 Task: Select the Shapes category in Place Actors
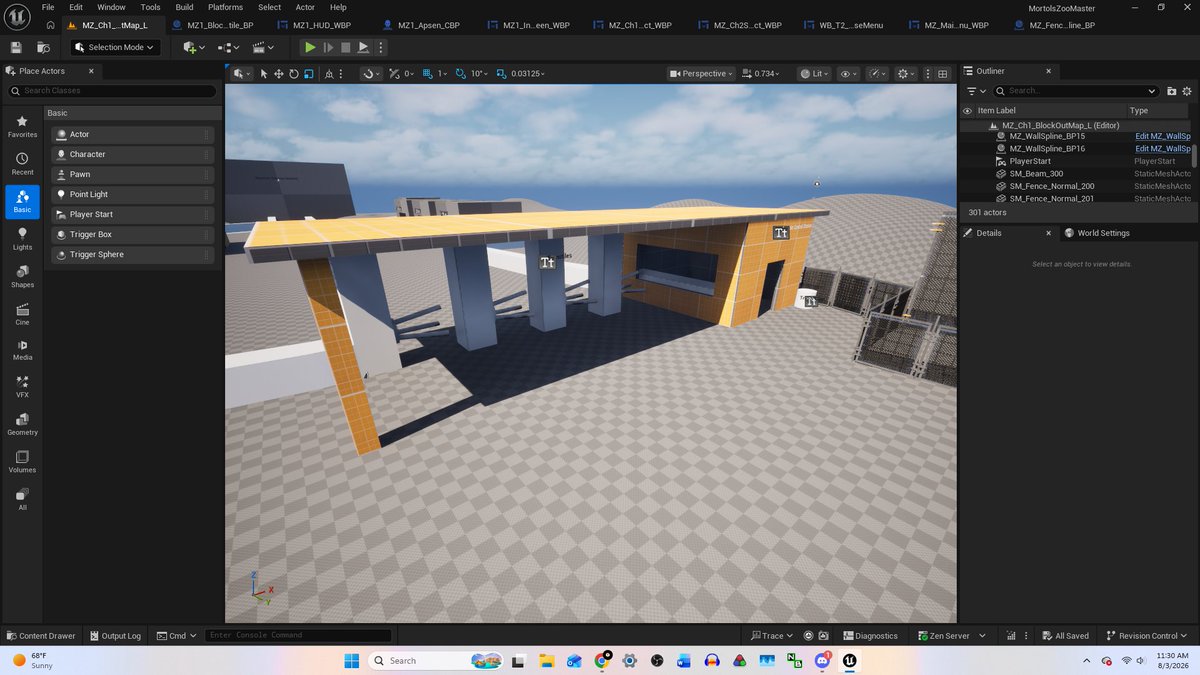22,277
